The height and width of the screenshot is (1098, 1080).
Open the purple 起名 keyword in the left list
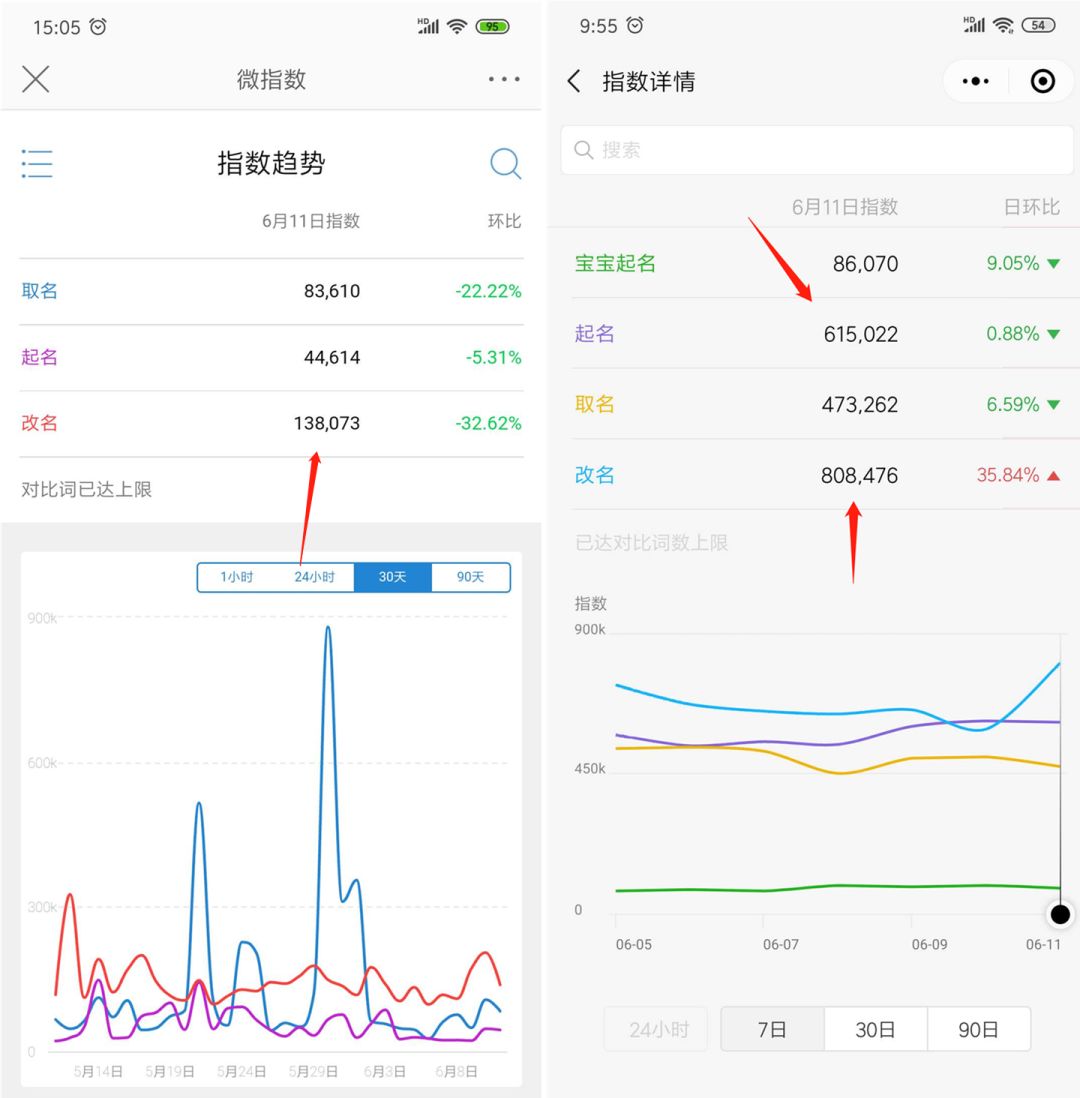(39, 357)
